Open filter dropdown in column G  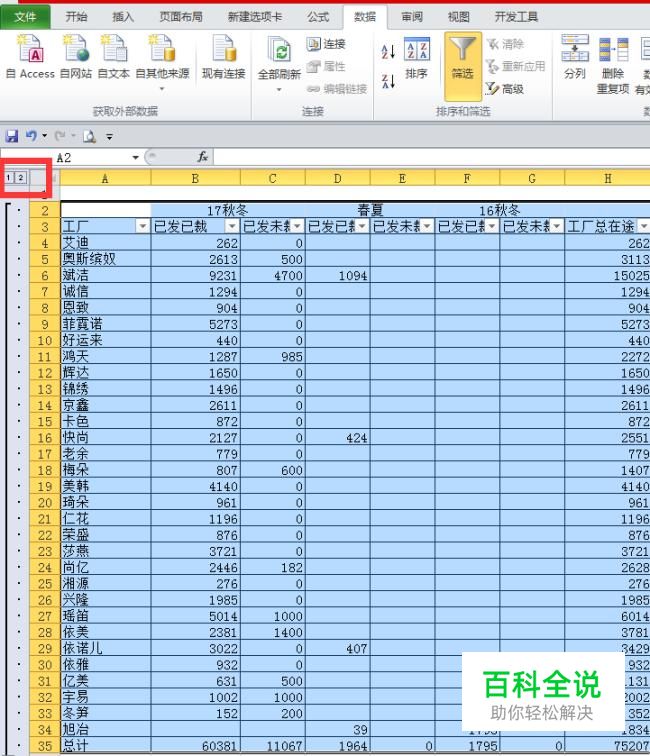(557, 226)
